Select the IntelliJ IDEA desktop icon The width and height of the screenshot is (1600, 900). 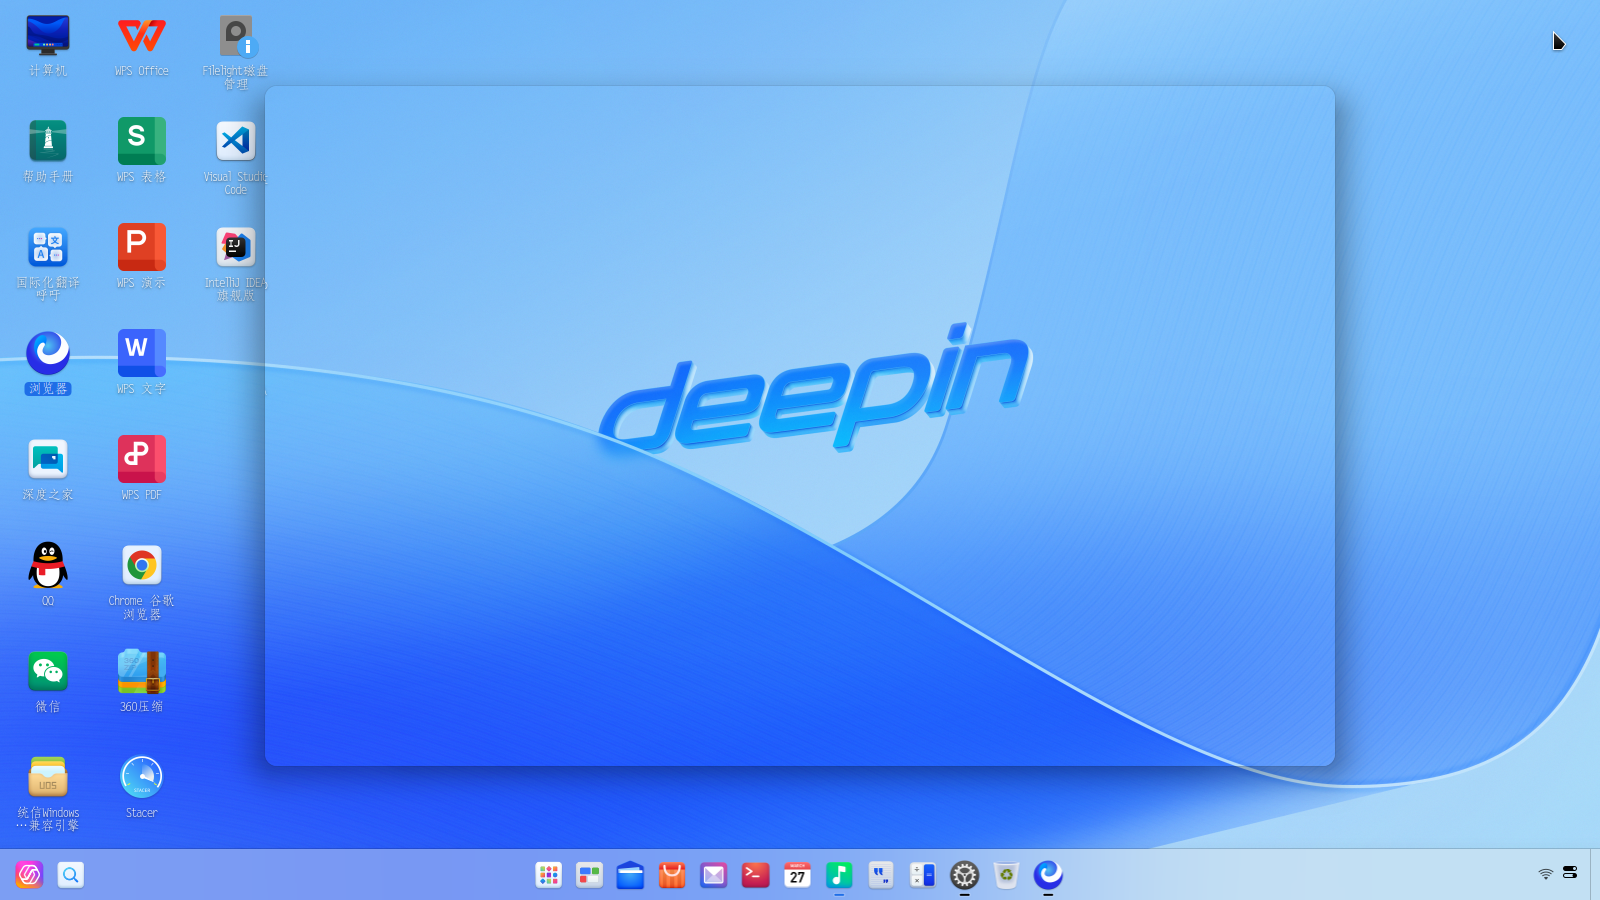click(x=236, y=247)
